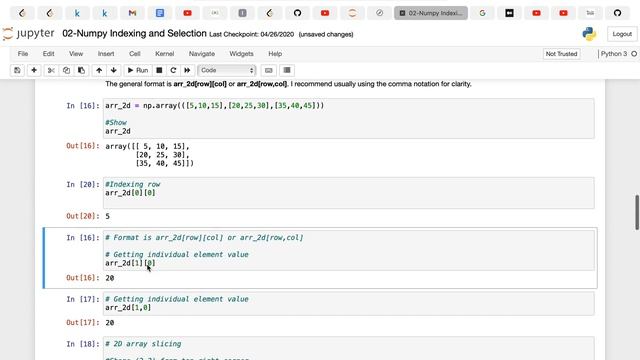The height and width of the screenshot is (360, 640).
Task: Click the page vertical scrollbar thumb
Action: click(637, 212)
